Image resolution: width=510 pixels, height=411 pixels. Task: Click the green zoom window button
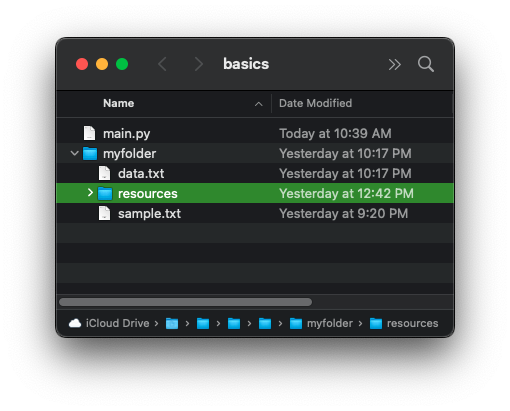point(122,64)
